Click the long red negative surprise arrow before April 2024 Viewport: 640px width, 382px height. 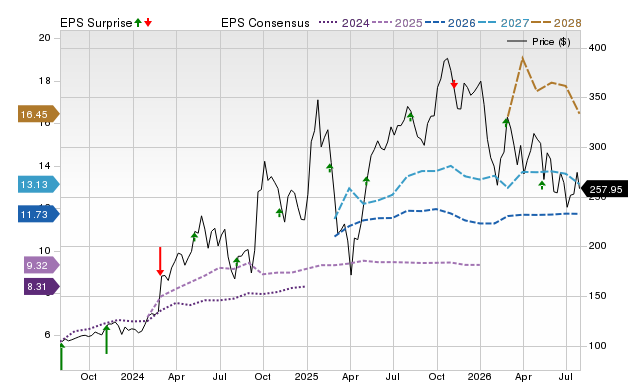tap(160, 261)
